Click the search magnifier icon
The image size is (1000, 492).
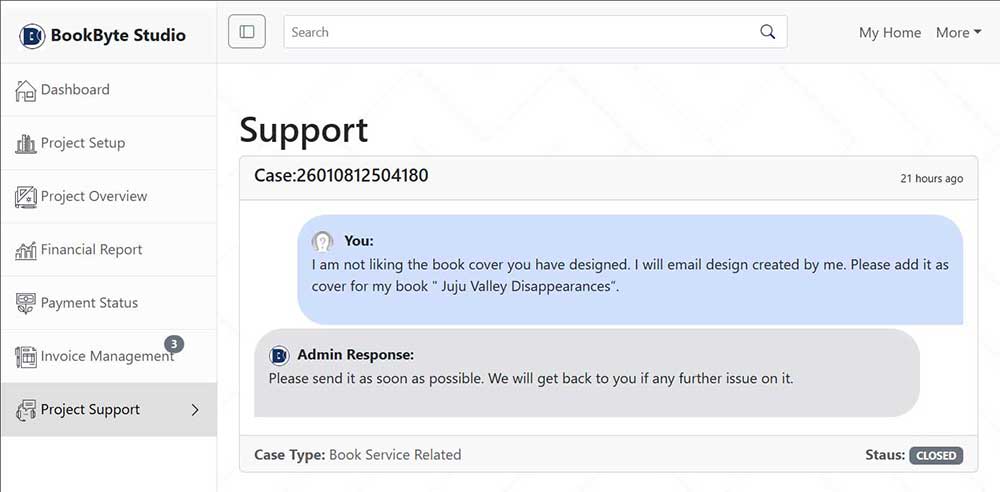tap(767, 32)
